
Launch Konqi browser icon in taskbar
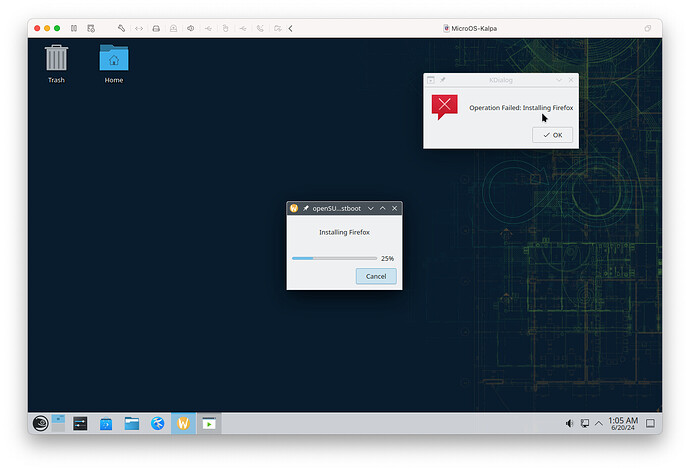(158, 423)
